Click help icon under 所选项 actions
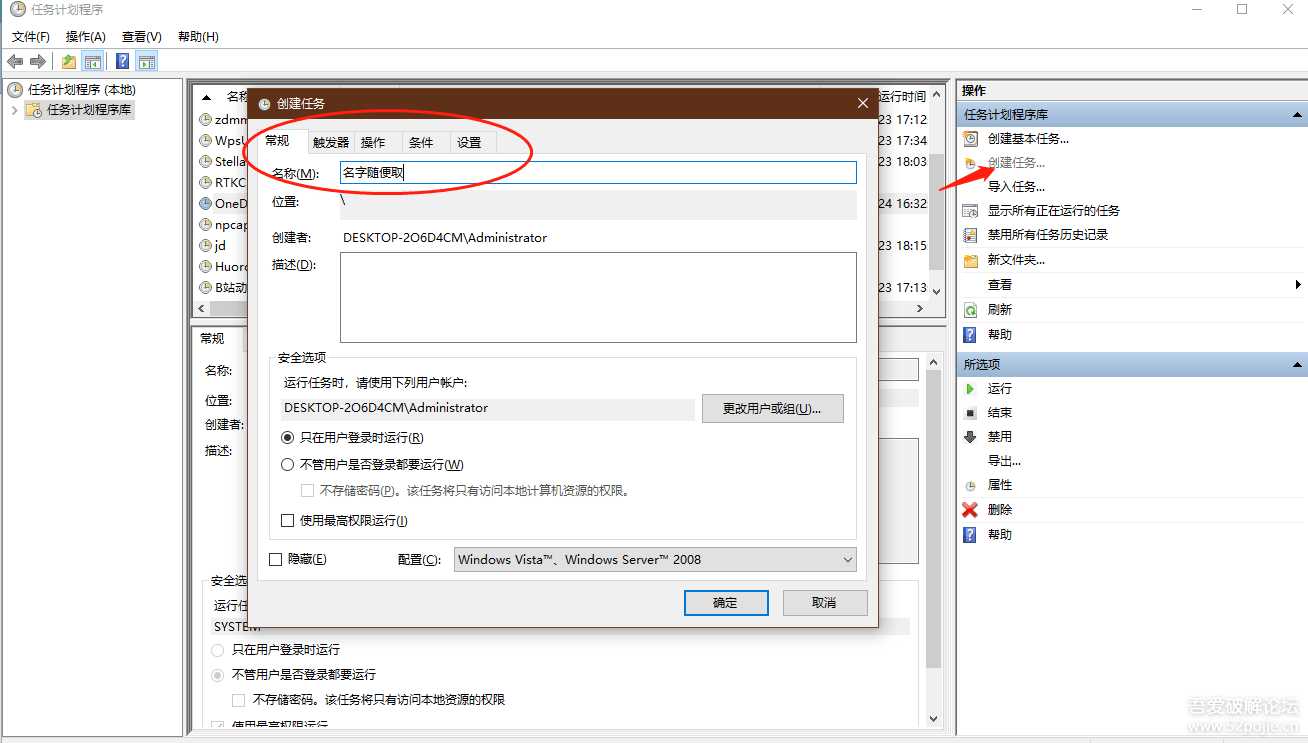 pos(970,535)
